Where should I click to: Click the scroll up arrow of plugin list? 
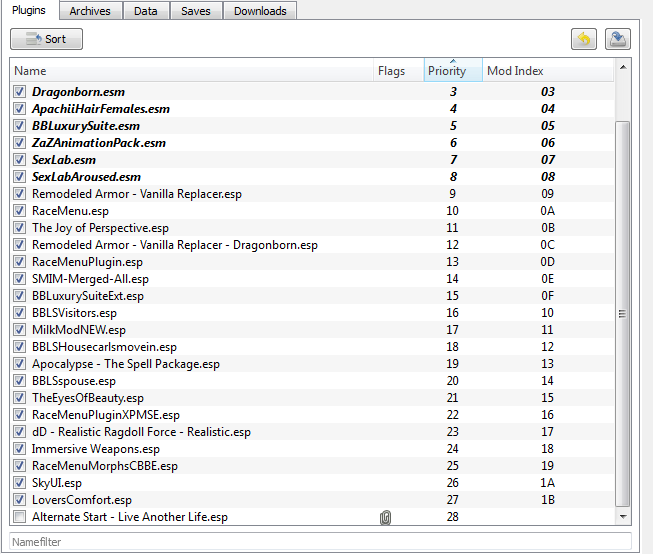tap(623, 67)
